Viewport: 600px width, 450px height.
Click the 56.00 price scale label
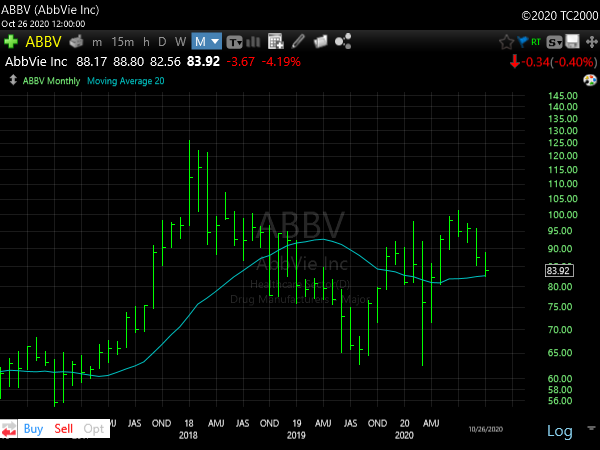[x=560, y=401]
